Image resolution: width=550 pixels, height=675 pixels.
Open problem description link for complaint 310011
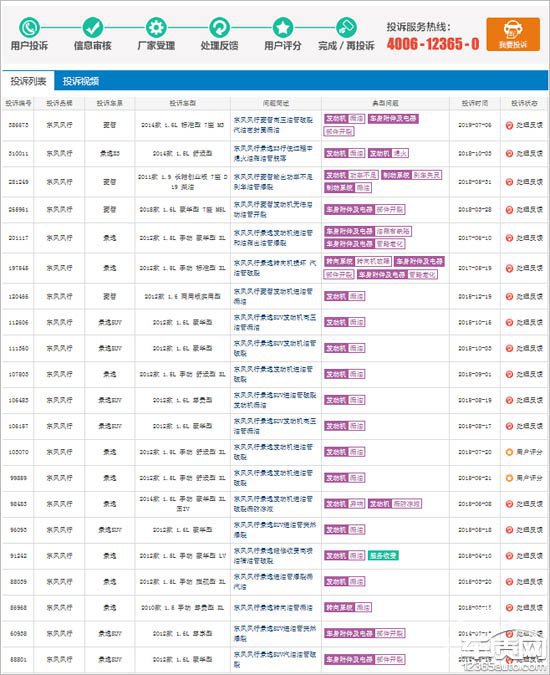pyautogui.click(x=273, y=153)
